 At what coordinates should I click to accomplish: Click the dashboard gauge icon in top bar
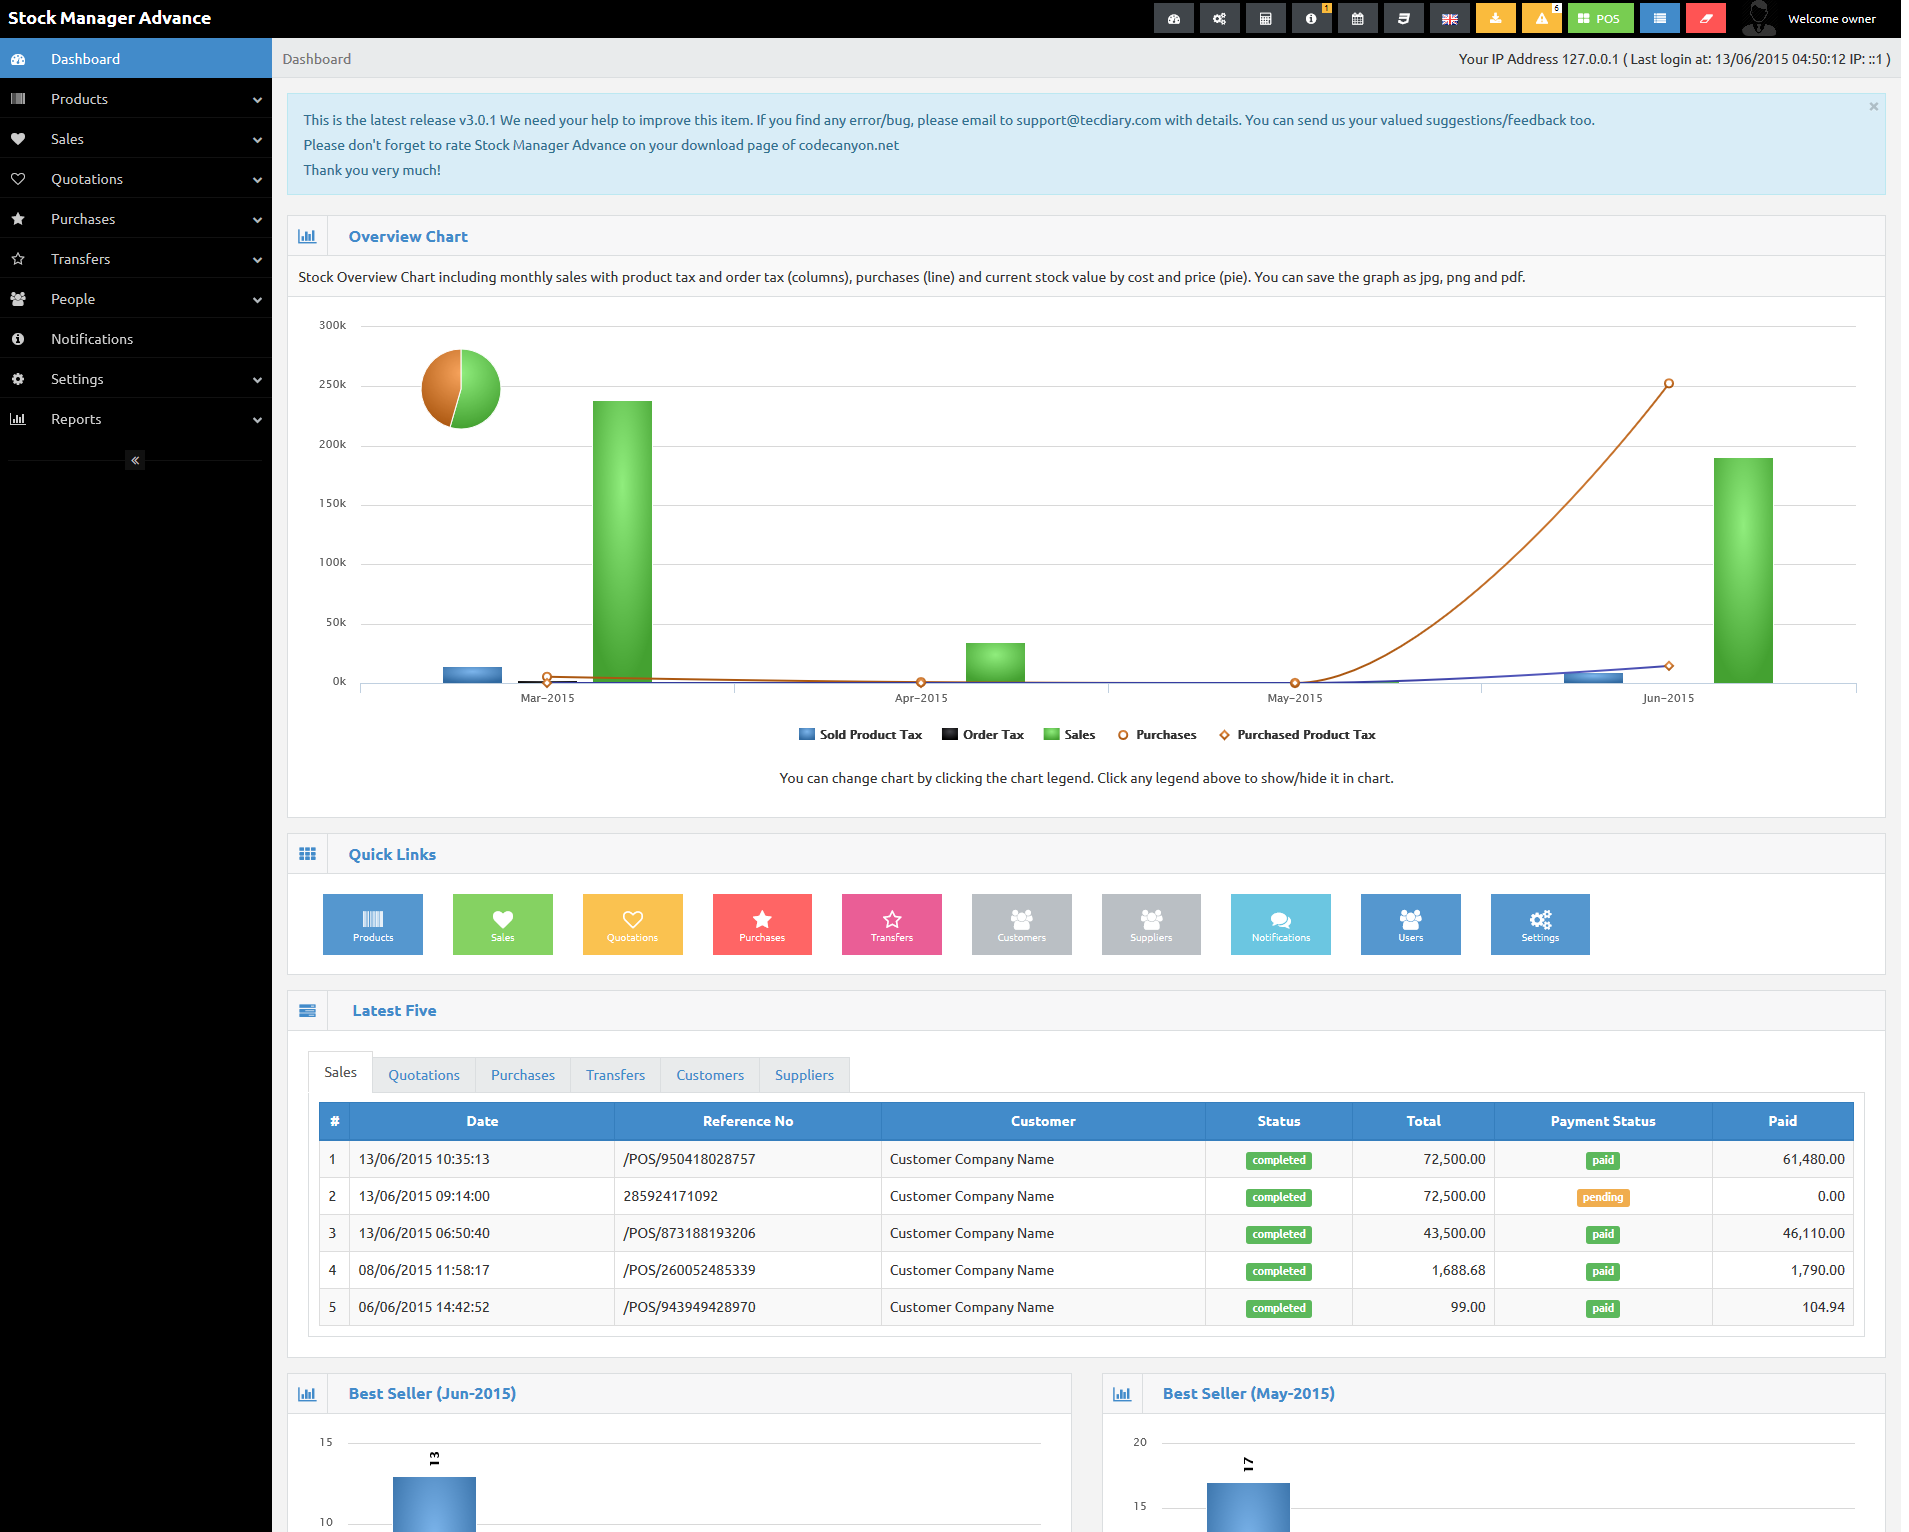(x=1173, y=19)
